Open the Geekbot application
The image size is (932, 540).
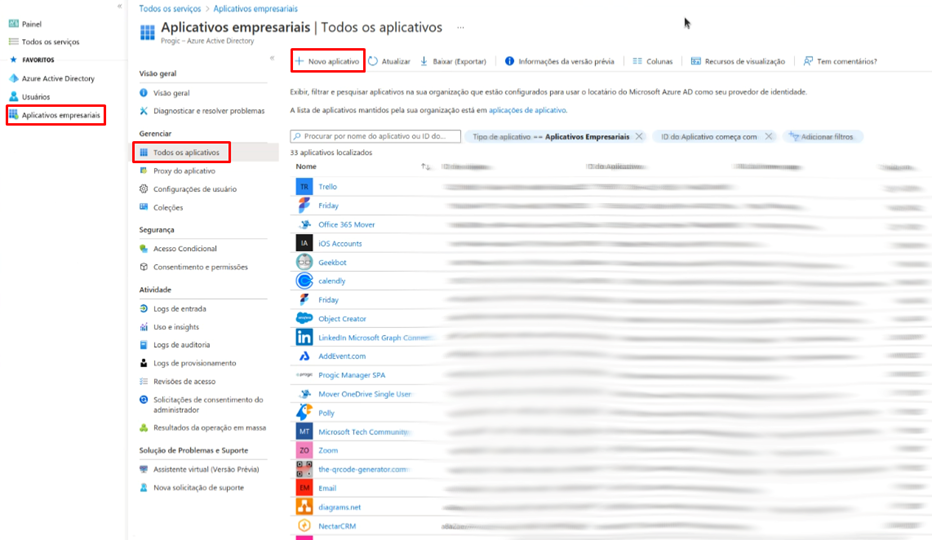click(x=332, y=262)
